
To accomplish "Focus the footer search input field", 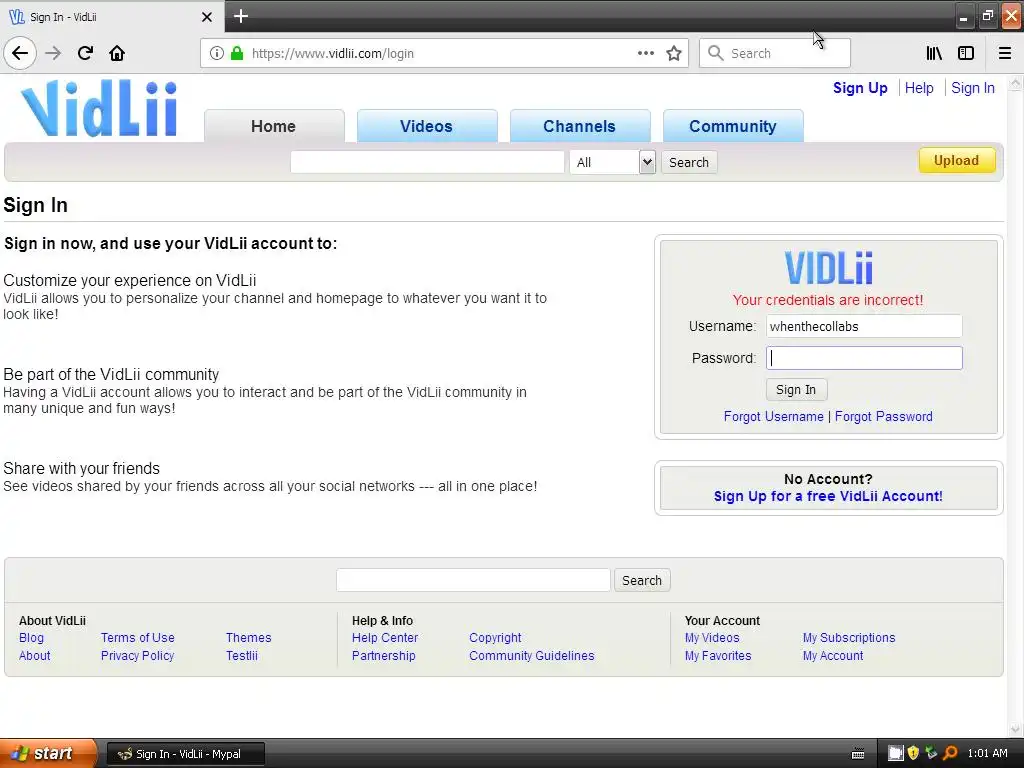I will 473,581.
